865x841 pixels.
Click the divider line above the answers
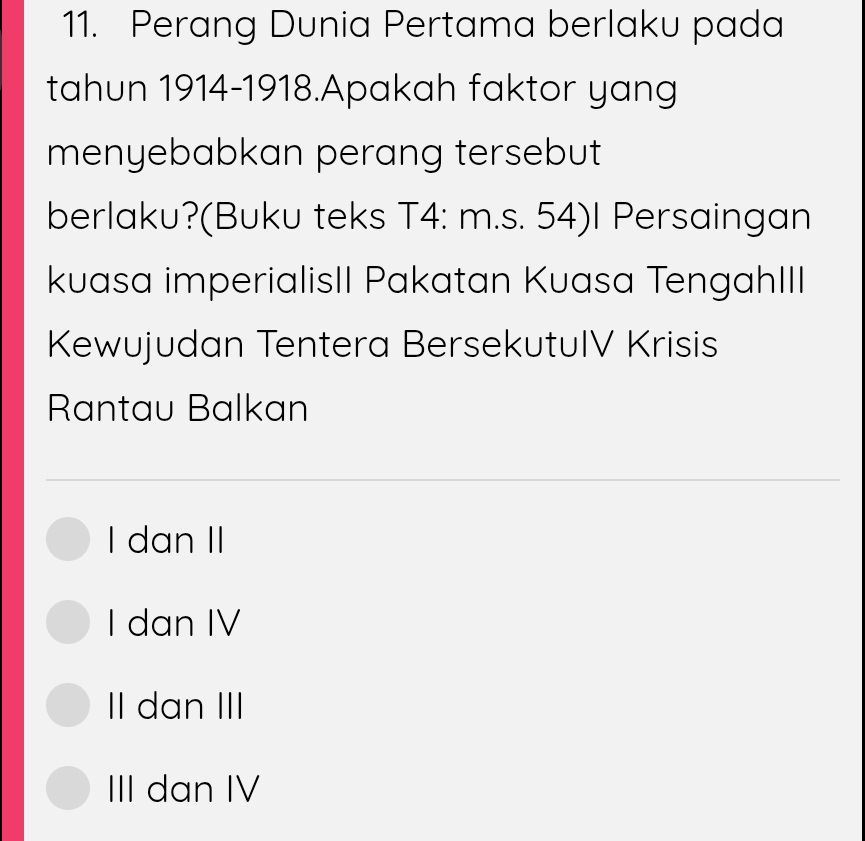click(442, 480)
